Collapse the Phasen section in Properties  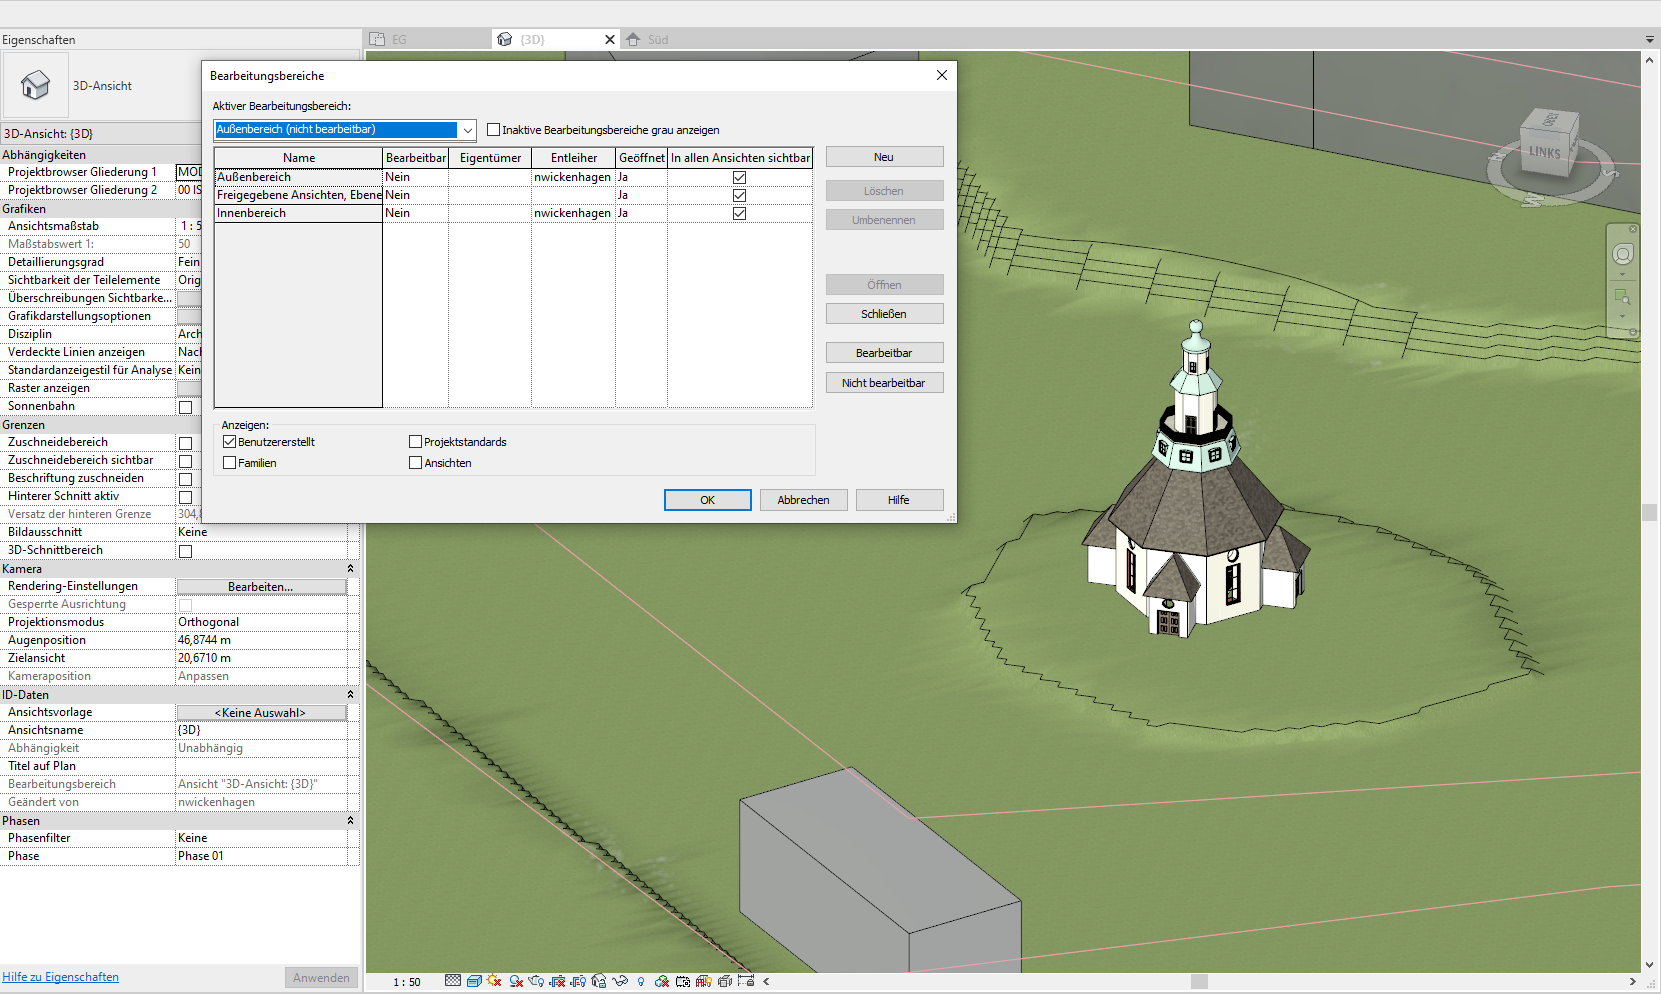(350, 820)
